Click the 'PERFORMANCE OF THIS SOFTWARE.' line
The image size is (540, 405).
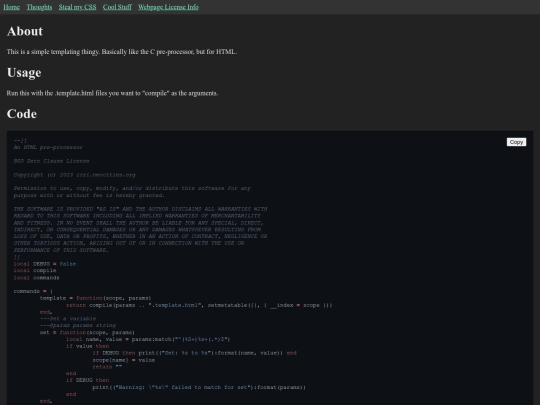(x=61, y=250)
